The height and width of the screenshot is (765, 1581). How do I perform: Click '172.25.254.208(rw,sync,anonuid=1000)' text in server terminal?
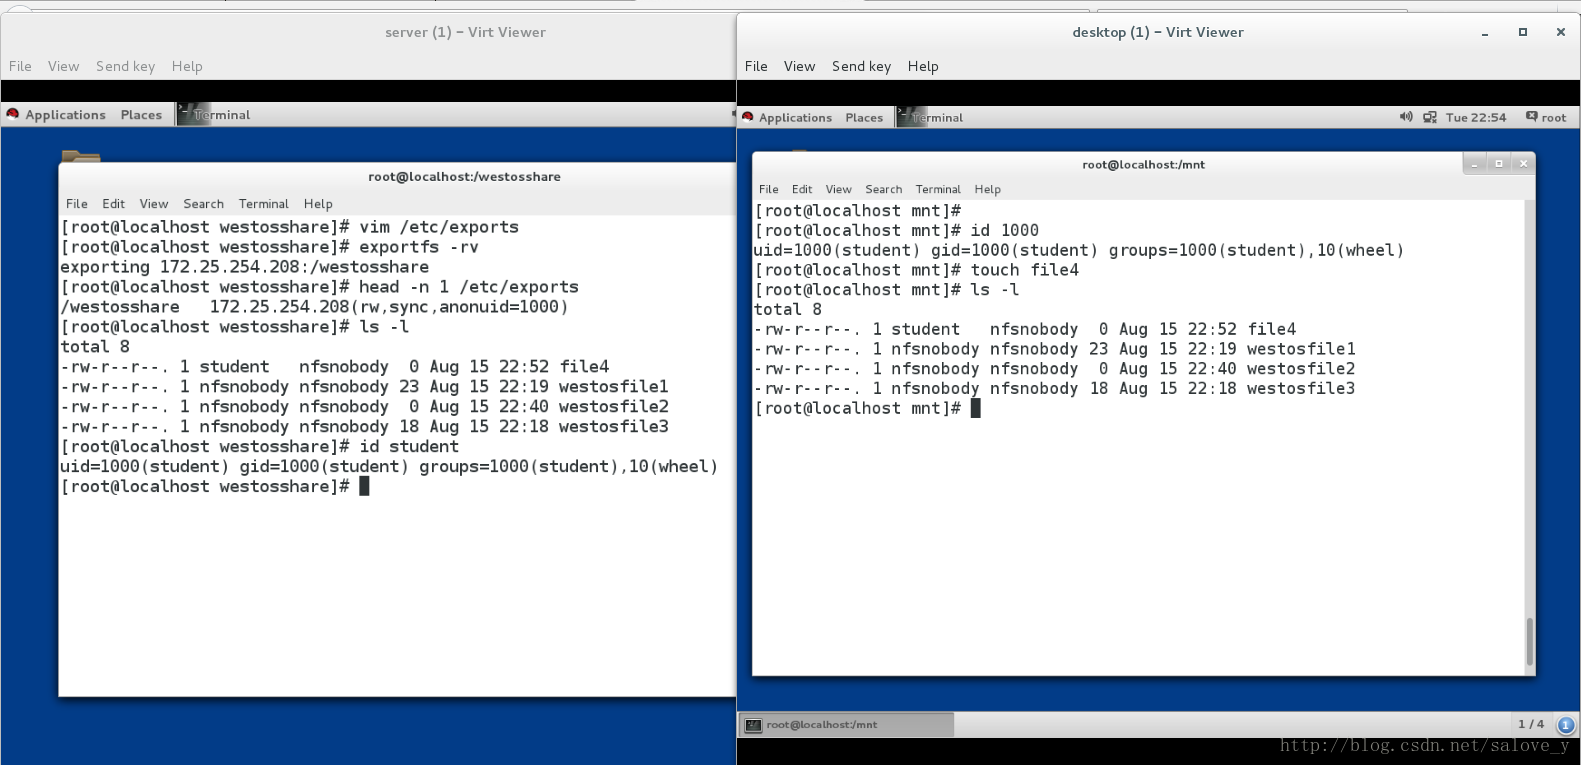coord(388,307)
